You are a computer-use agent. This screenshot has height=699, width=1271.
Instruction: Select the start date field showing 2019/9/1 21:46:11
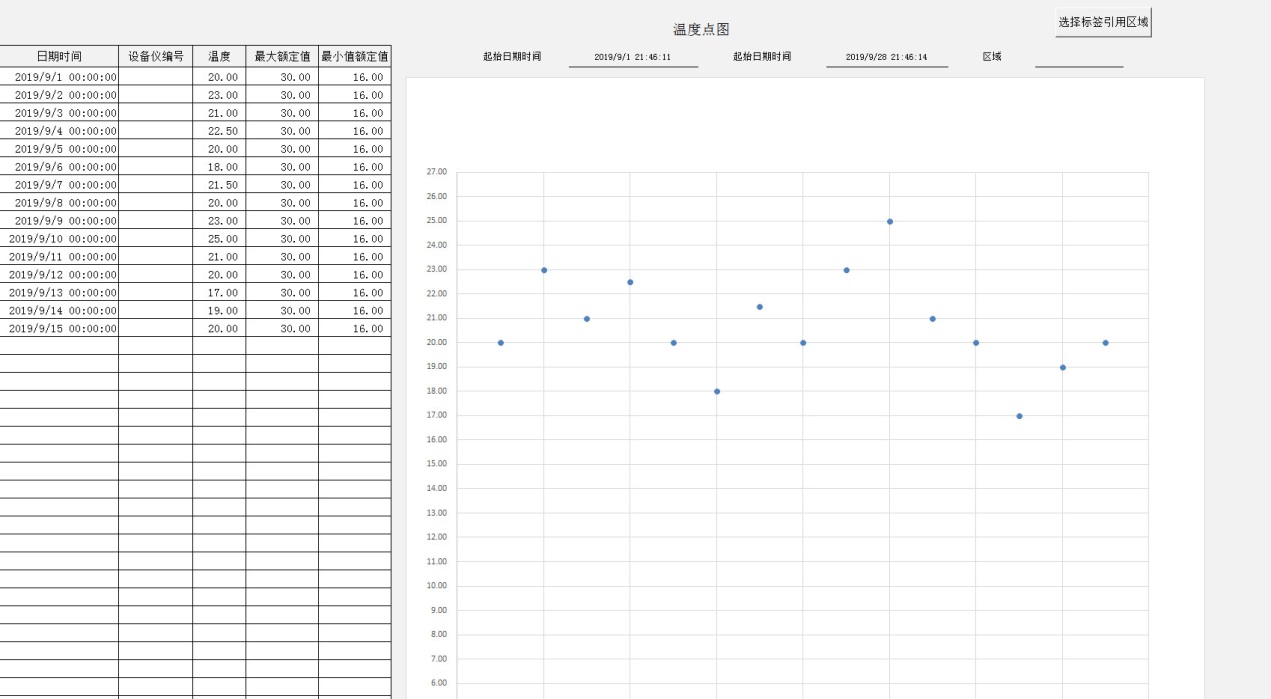(632, 57)
